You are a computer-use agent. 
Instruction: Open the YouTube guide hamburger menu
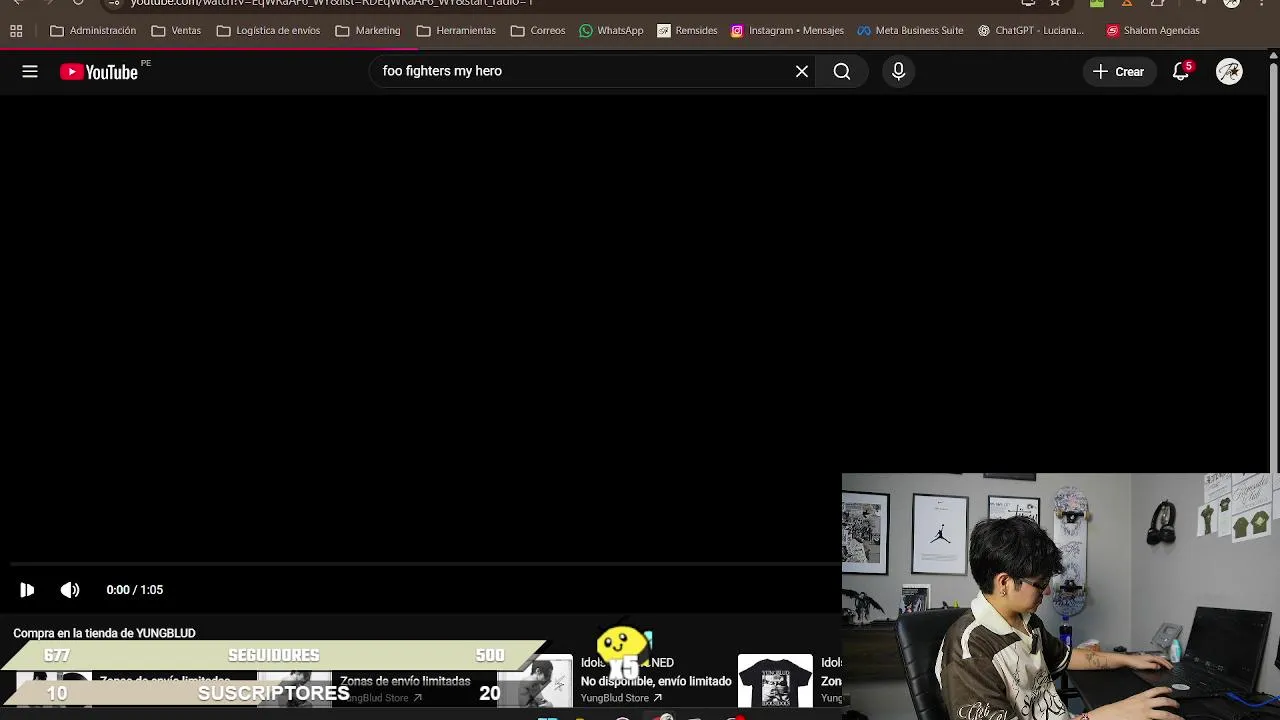tap(30, 71)
